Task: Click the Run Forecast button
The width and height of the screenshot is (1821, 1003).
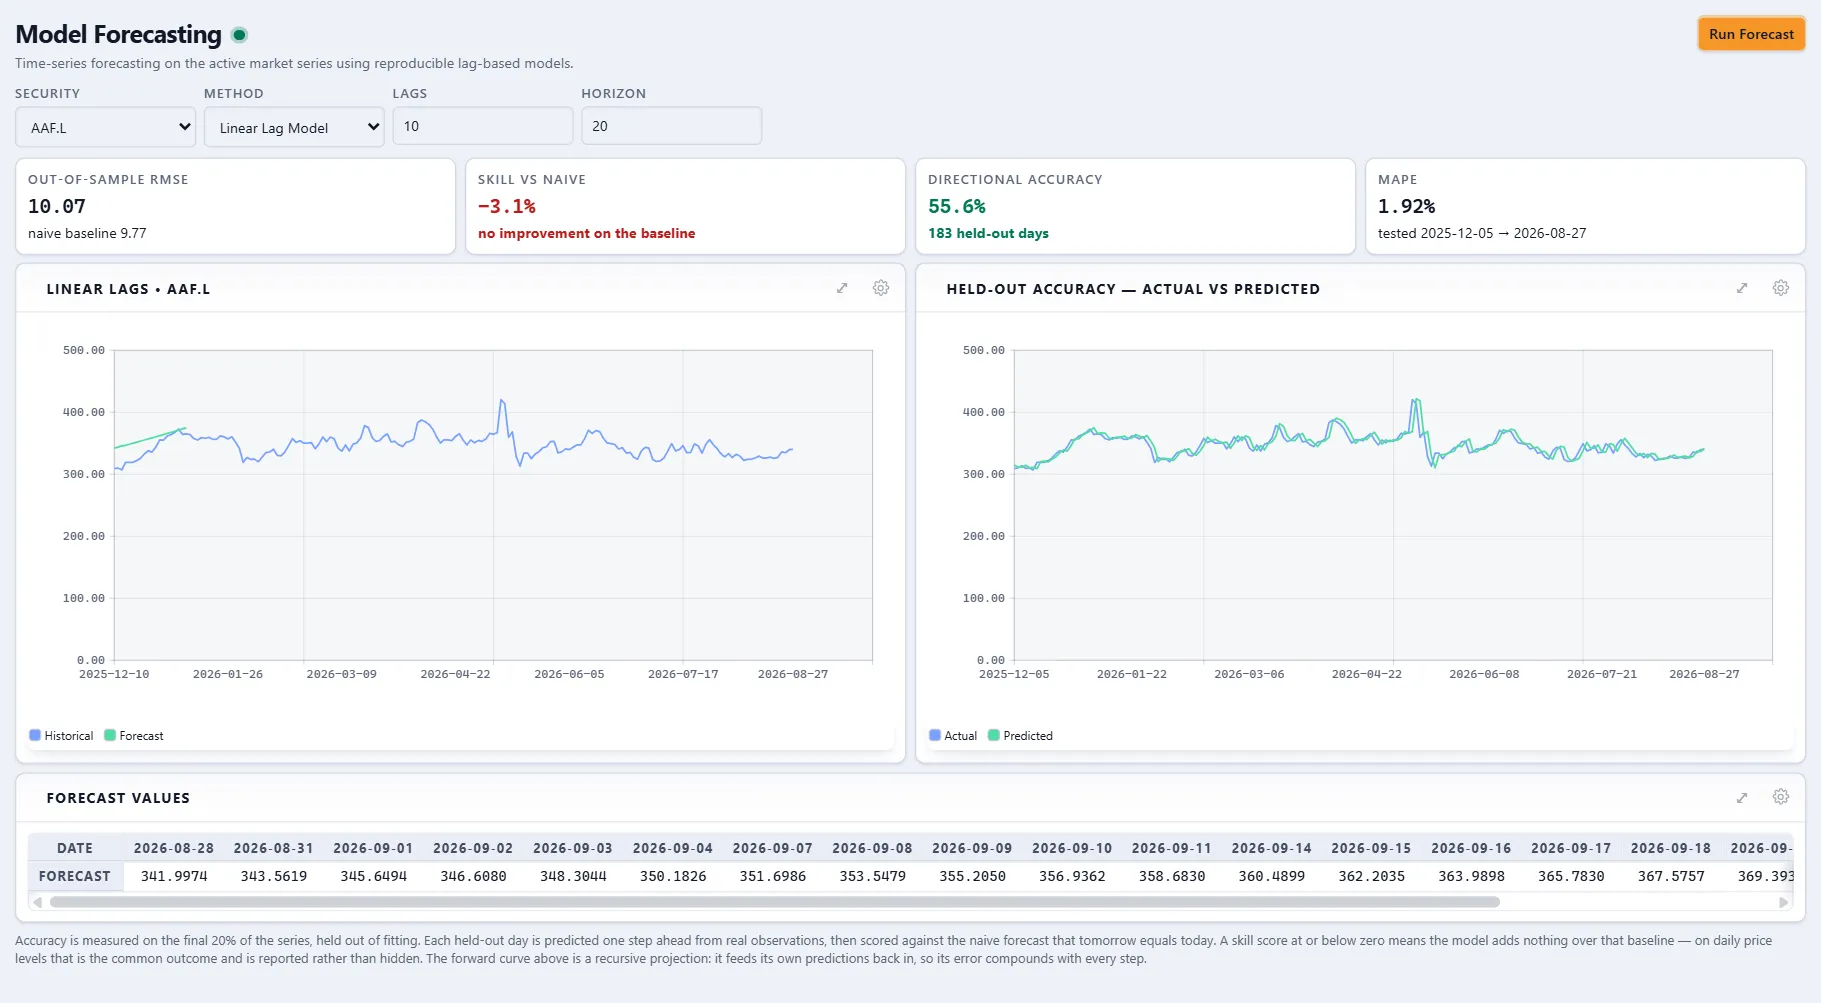Action: tap(1751, 34)
